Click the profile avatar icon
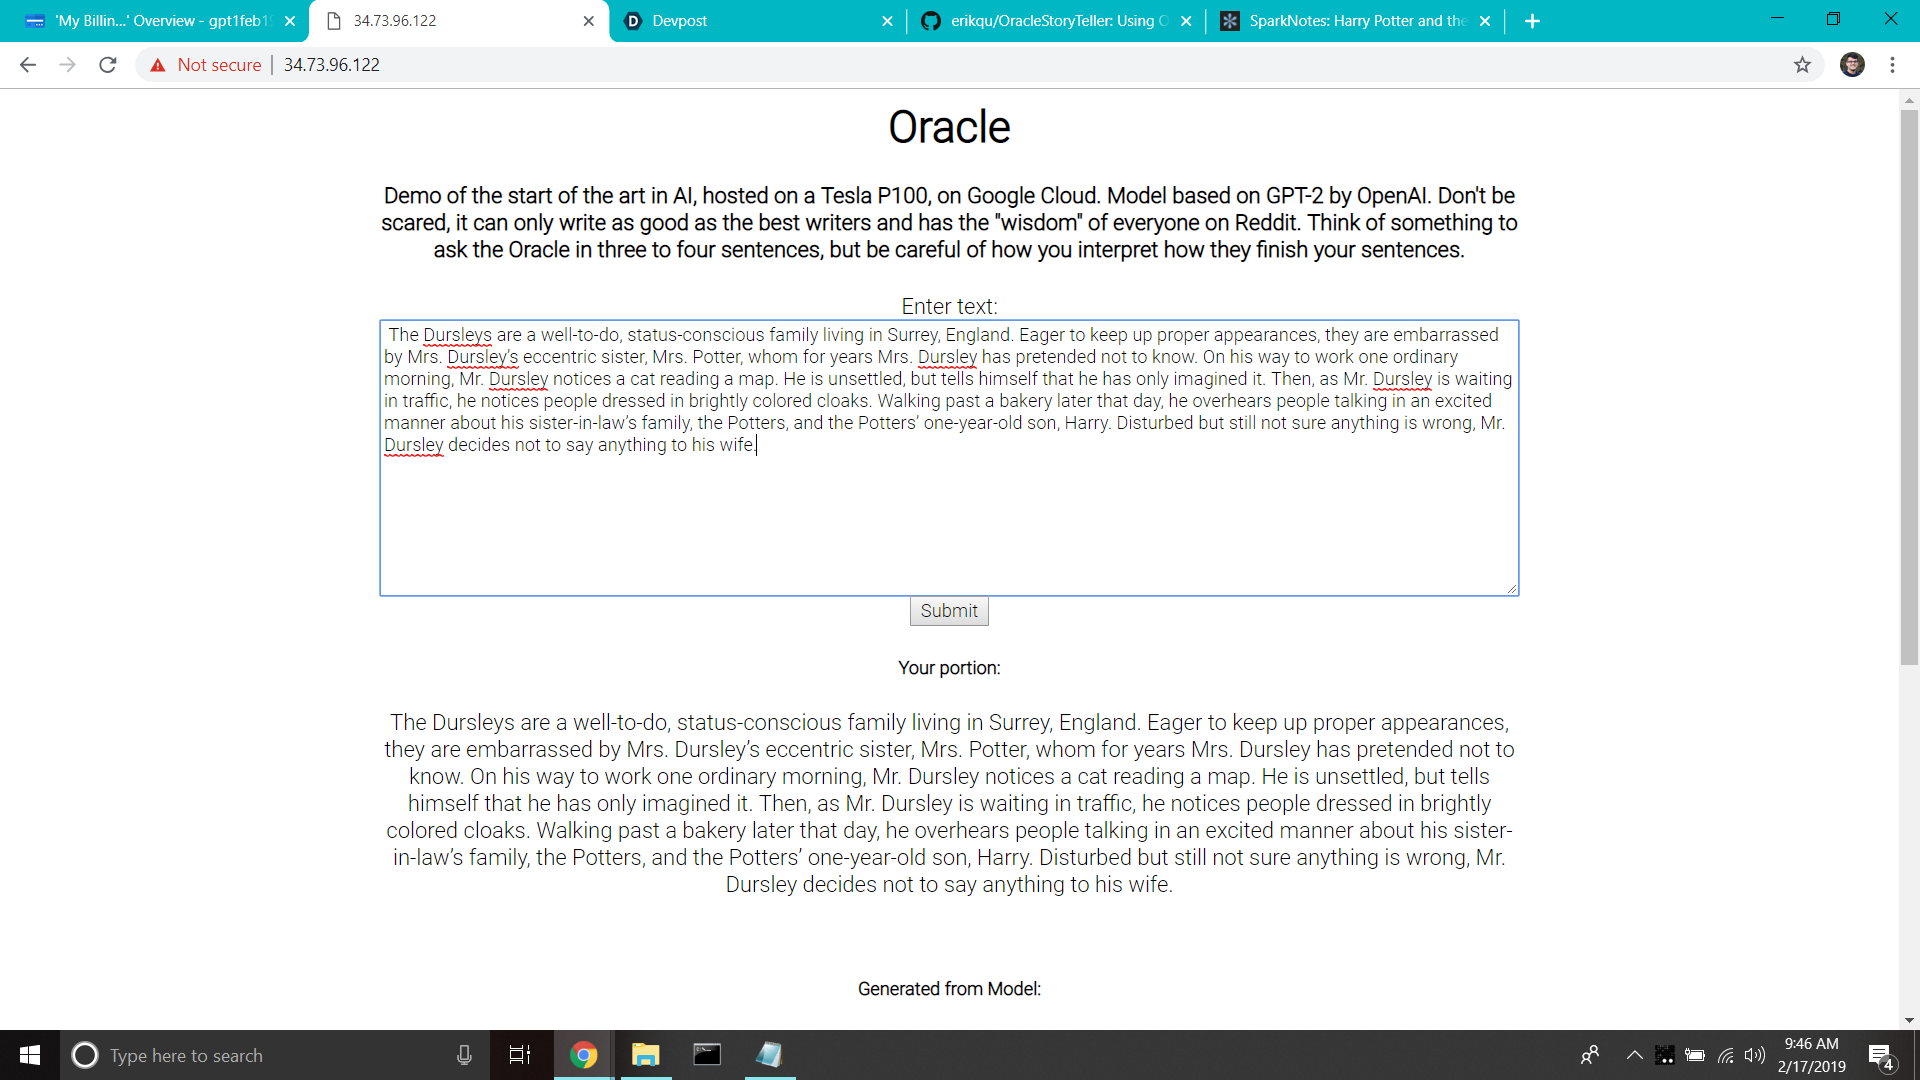1920x1080 pixels. (x=1852, y=65)
